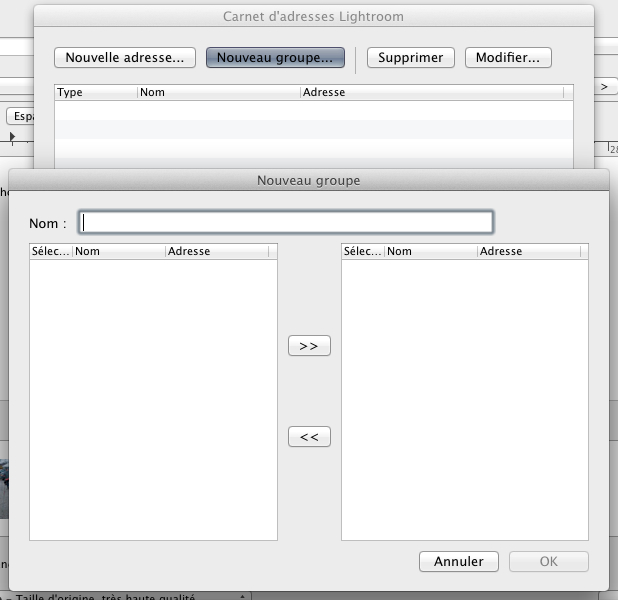Sort address book by Nom column header
The height and width of the screenshot is (600, 618).
click(x=219, y=92)
